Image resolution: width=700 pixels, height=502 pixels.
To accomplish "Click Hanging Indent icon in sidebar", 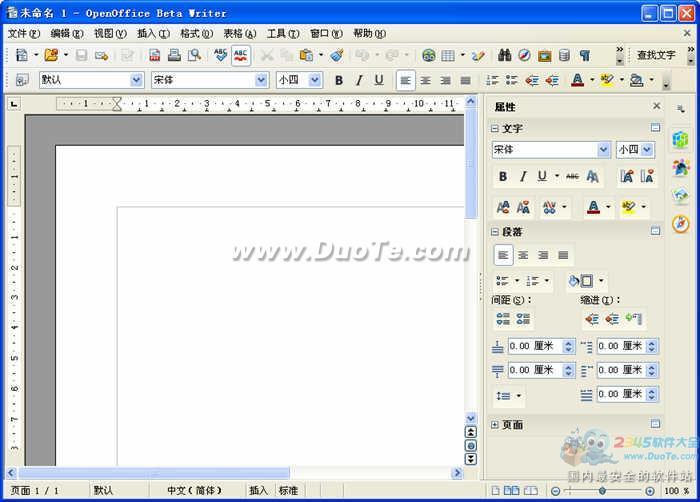I will pos(634,319).
